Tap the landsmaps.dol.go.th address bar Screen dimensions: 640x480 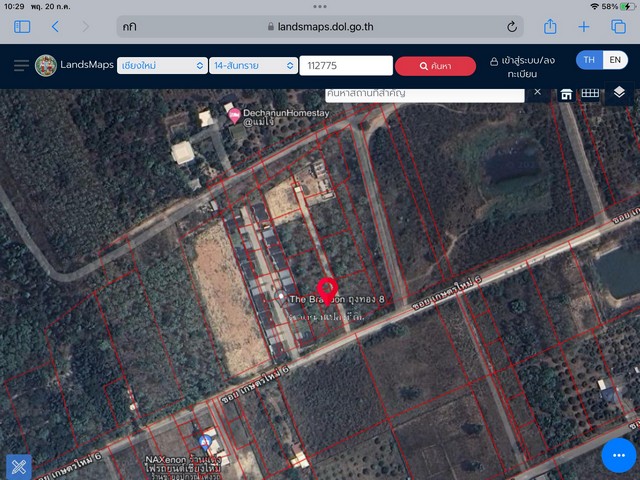click(x=320, y=27)
